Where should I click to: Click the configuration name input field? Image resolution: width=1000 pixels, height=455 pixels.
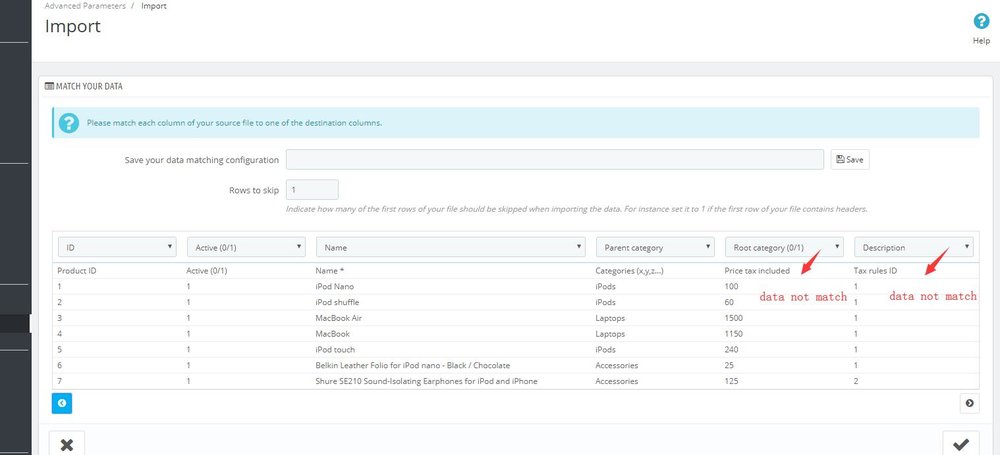coord(555,160)
